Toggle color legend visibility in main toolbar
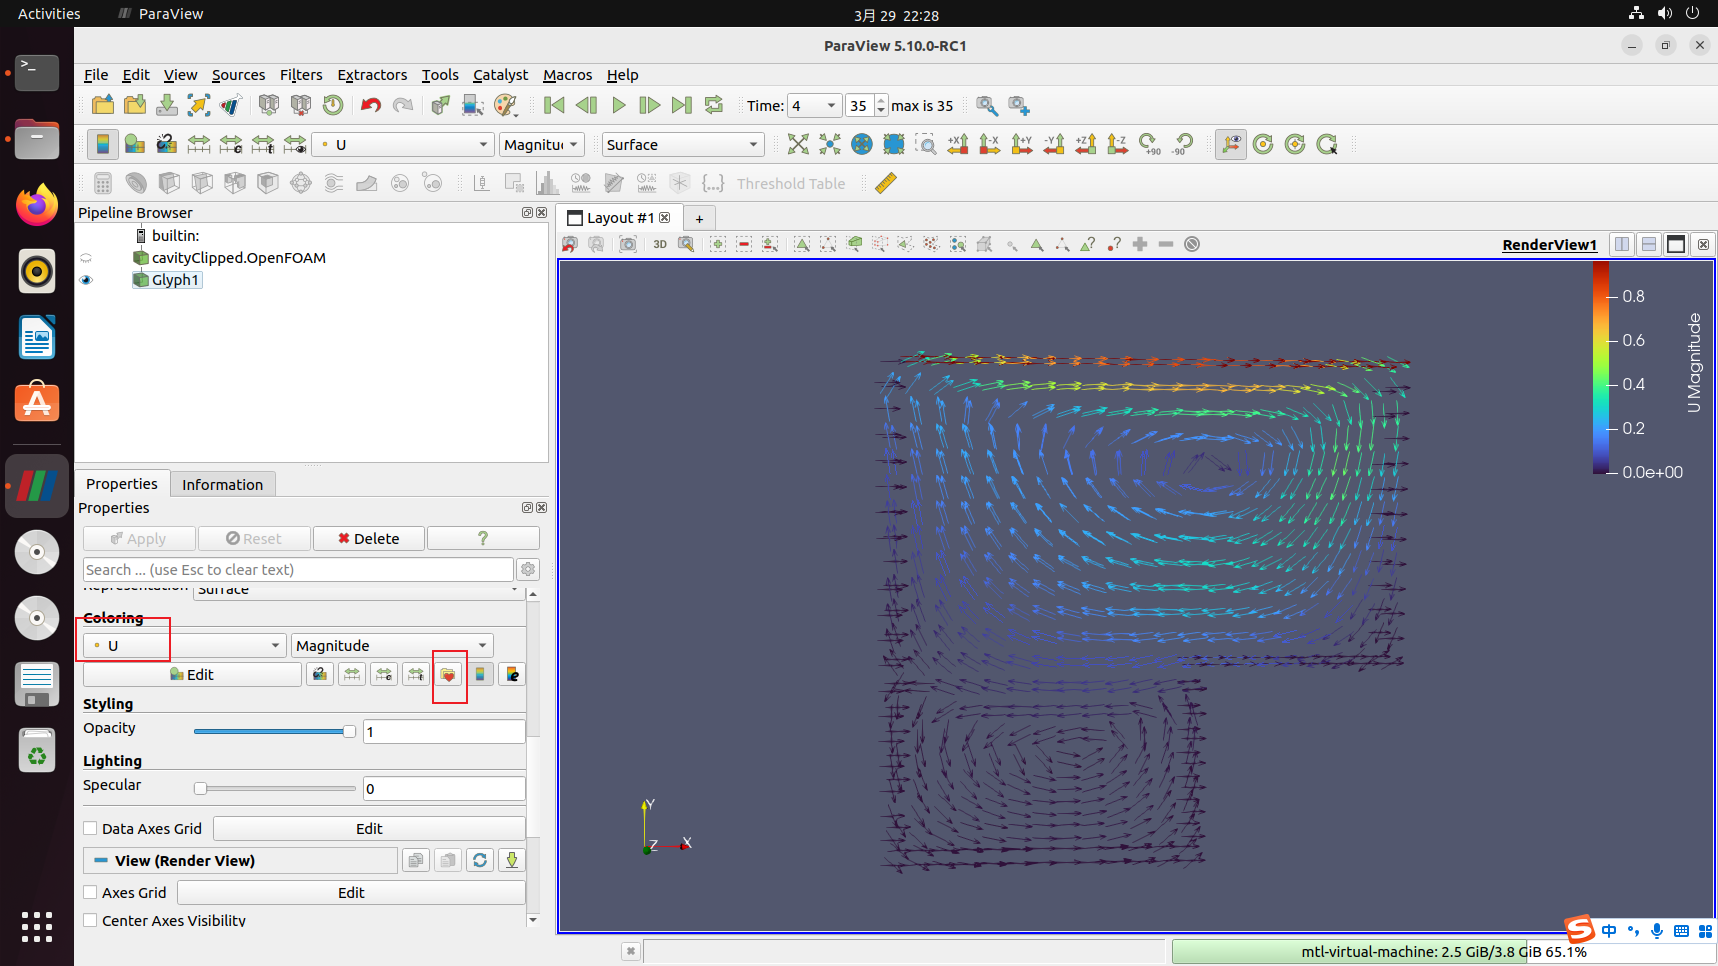This screenshot has height=966, width=1718. point(102,144)
